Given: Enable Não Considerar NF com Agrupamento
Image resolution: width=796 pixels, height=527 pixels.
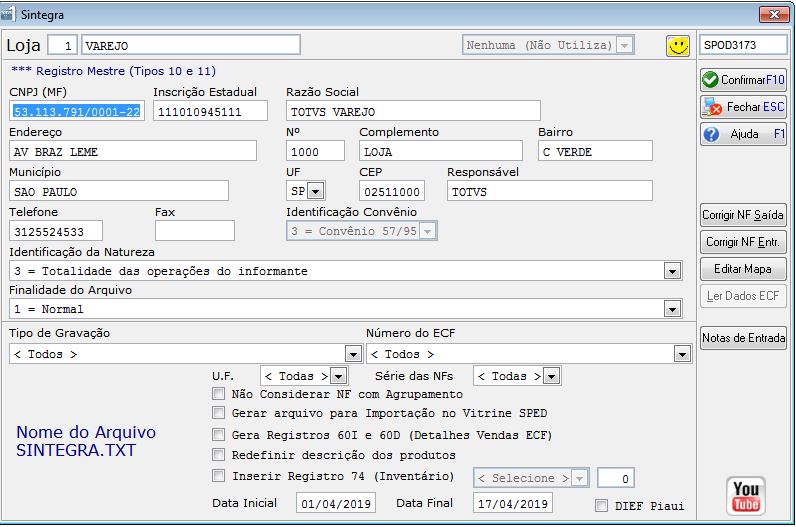Looking at the screenshot, I should [x=218, y=393].
